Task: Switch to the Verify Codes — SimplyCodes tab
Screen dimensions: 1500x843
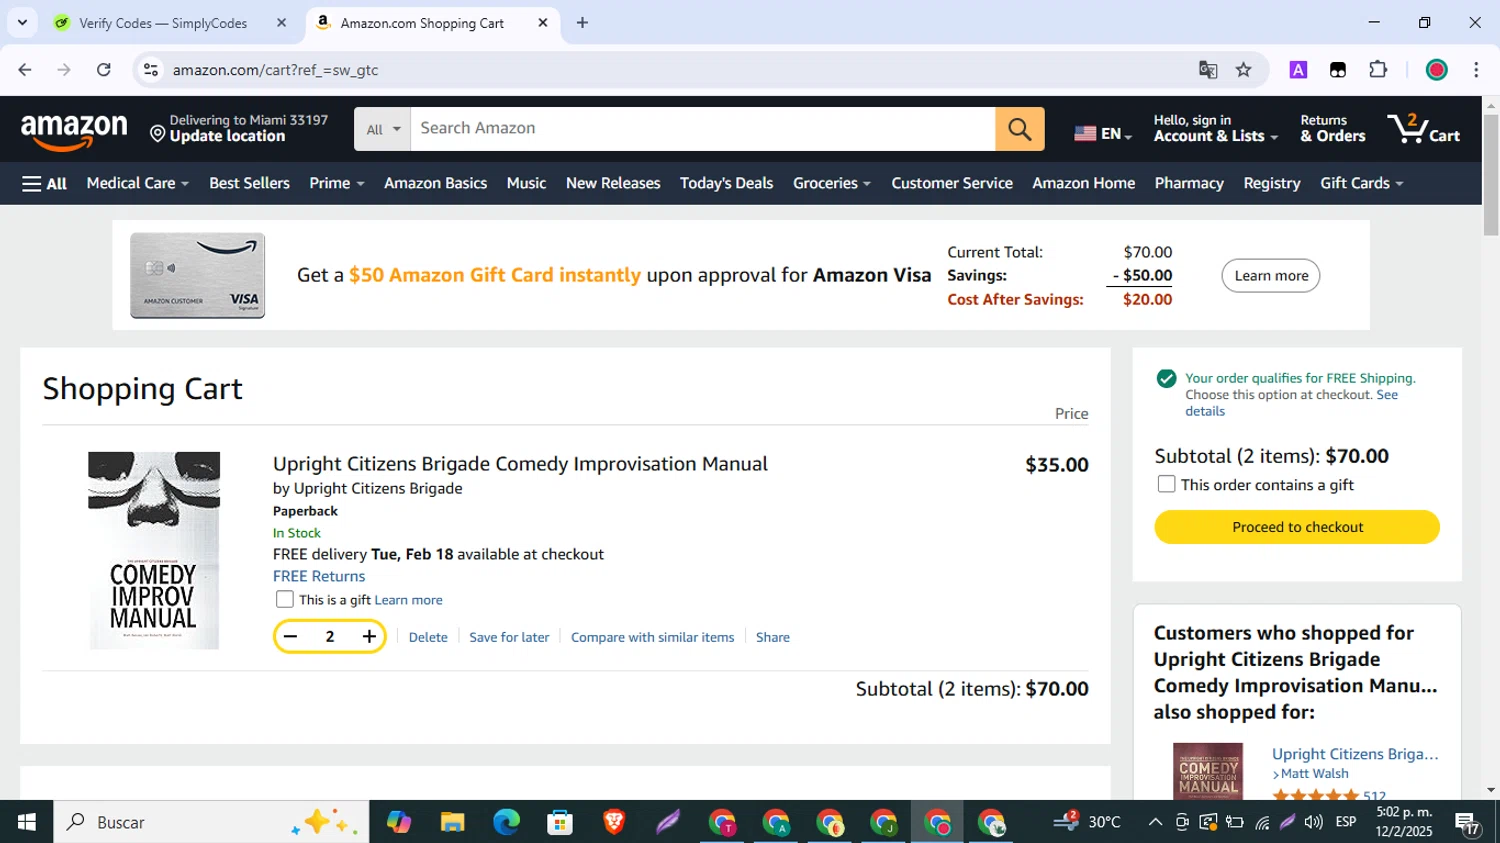Action: tap(163, 23)
